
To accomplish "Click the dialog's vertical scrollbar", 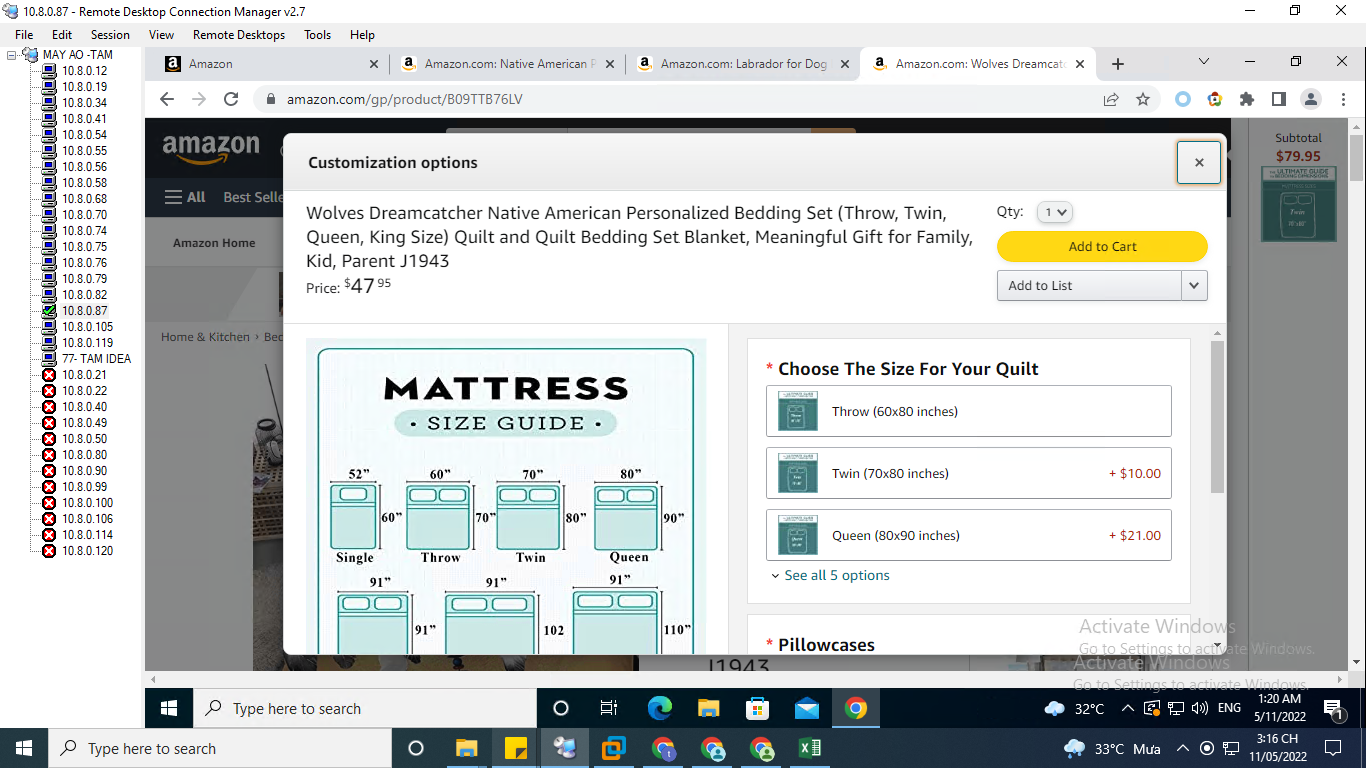I will [x=1217, y=416].
